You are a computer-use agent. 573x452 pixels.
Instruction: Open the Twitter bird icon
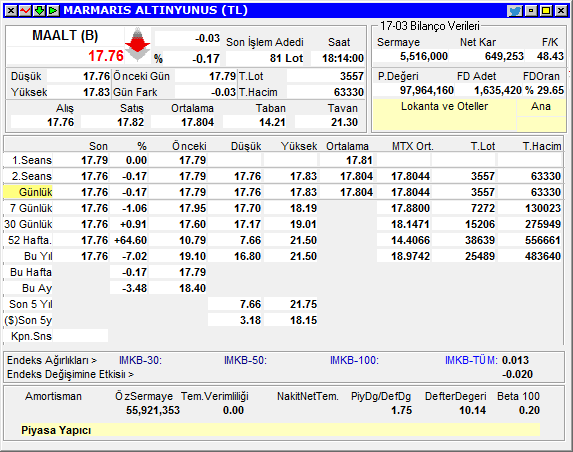[515, 11]
